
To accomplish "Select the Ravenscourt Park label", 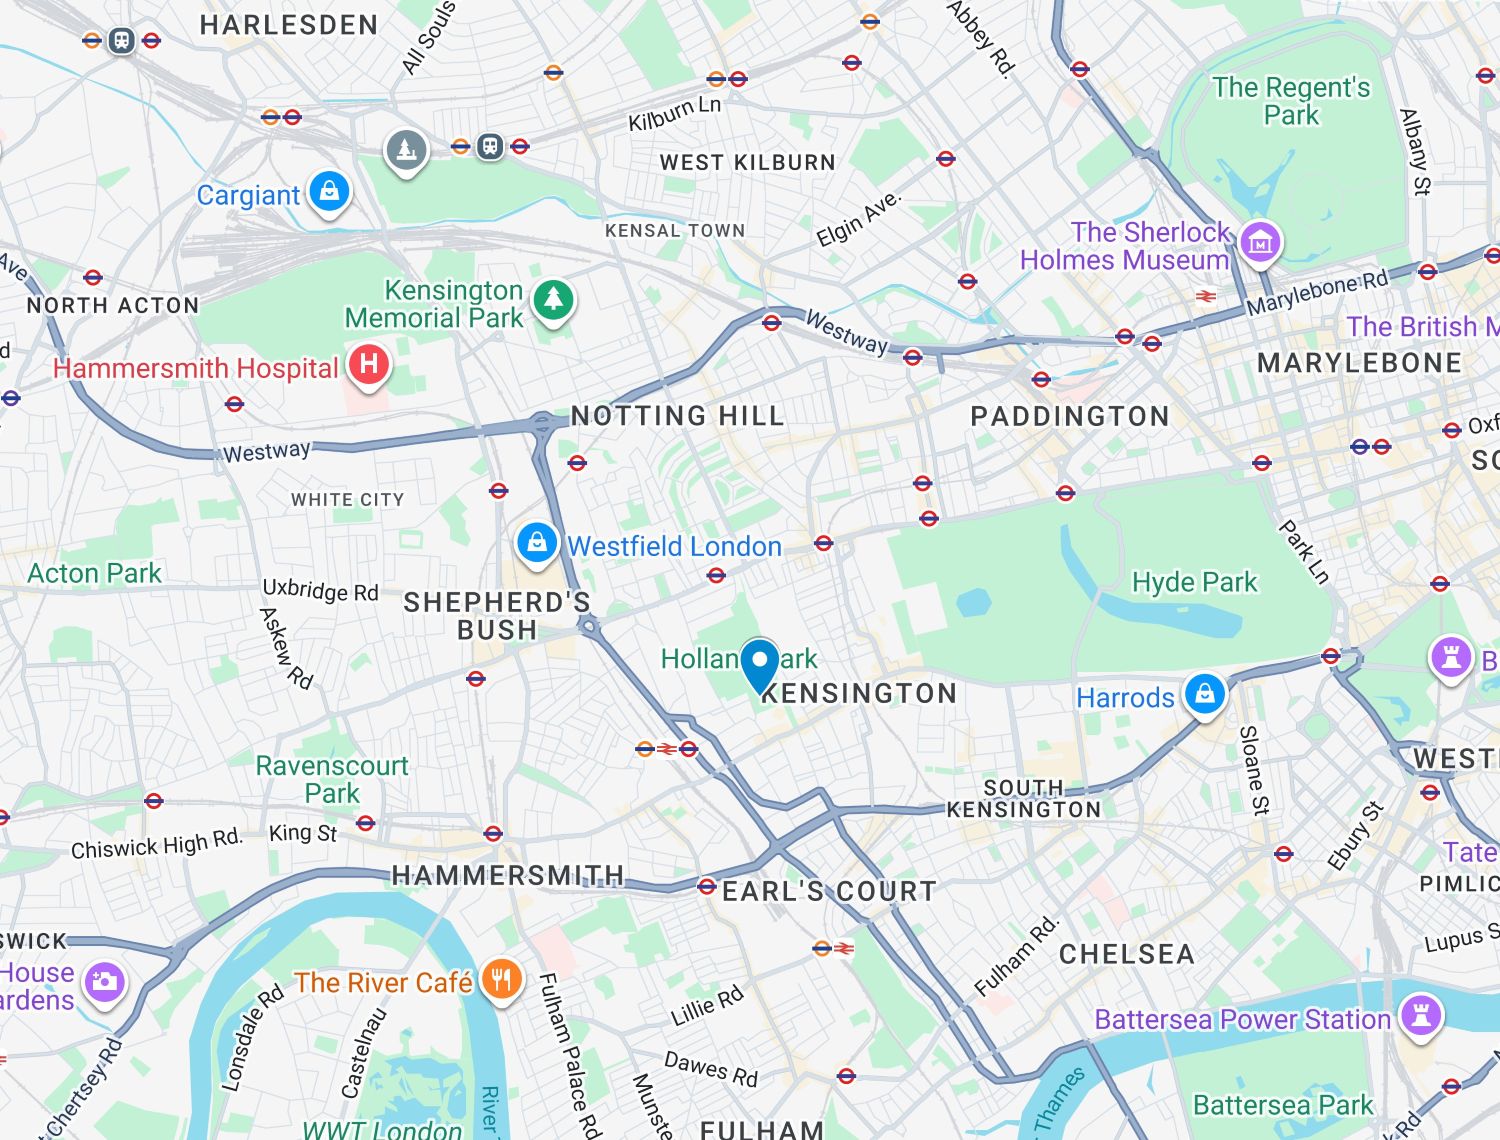I will pos(332,779).
